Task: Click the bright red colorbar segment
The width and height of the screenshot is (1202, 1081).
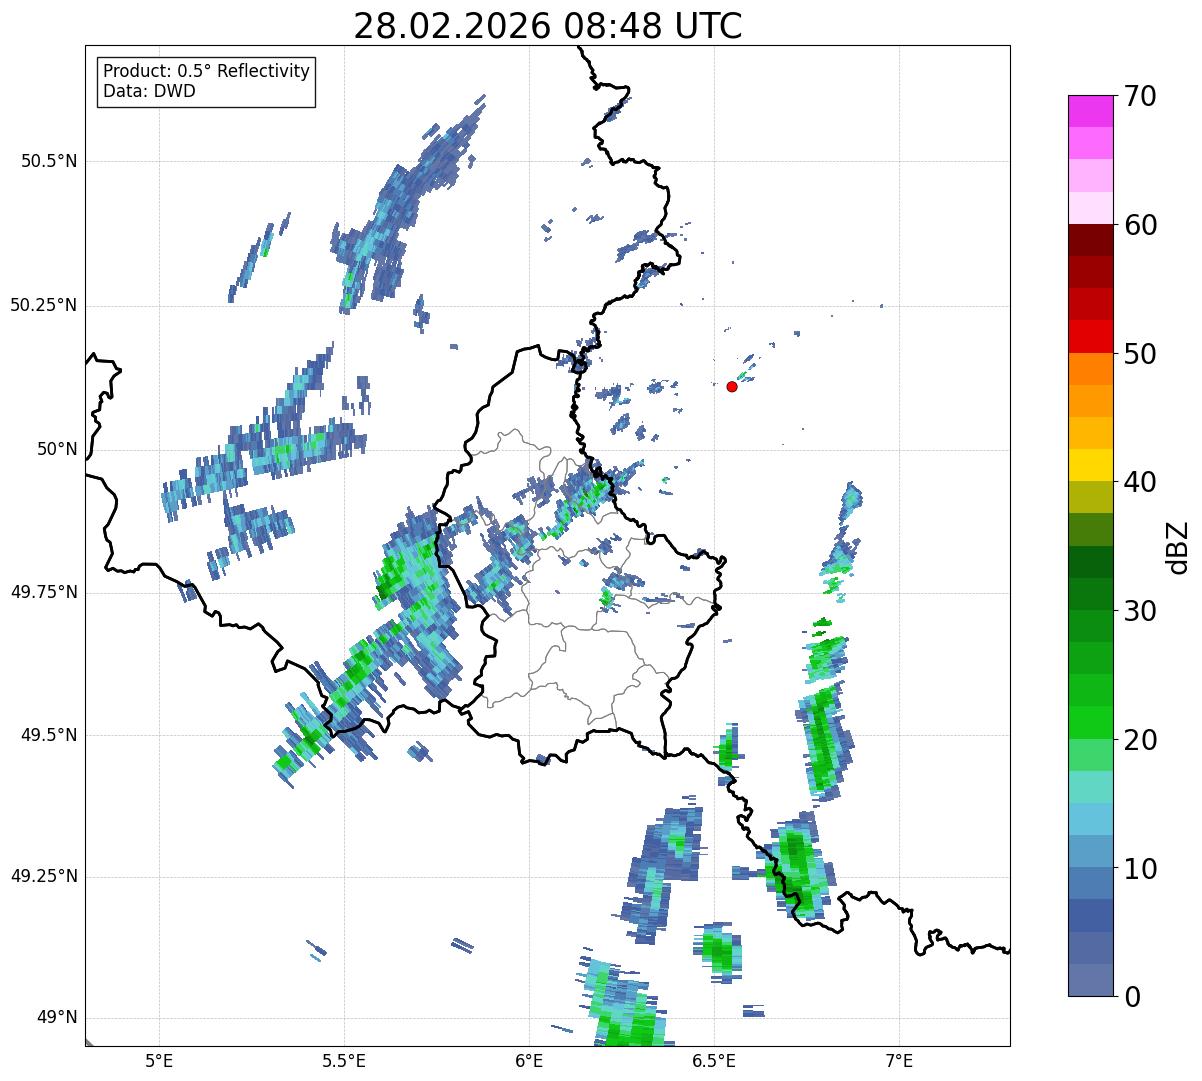Action: tap(1090, 336)
